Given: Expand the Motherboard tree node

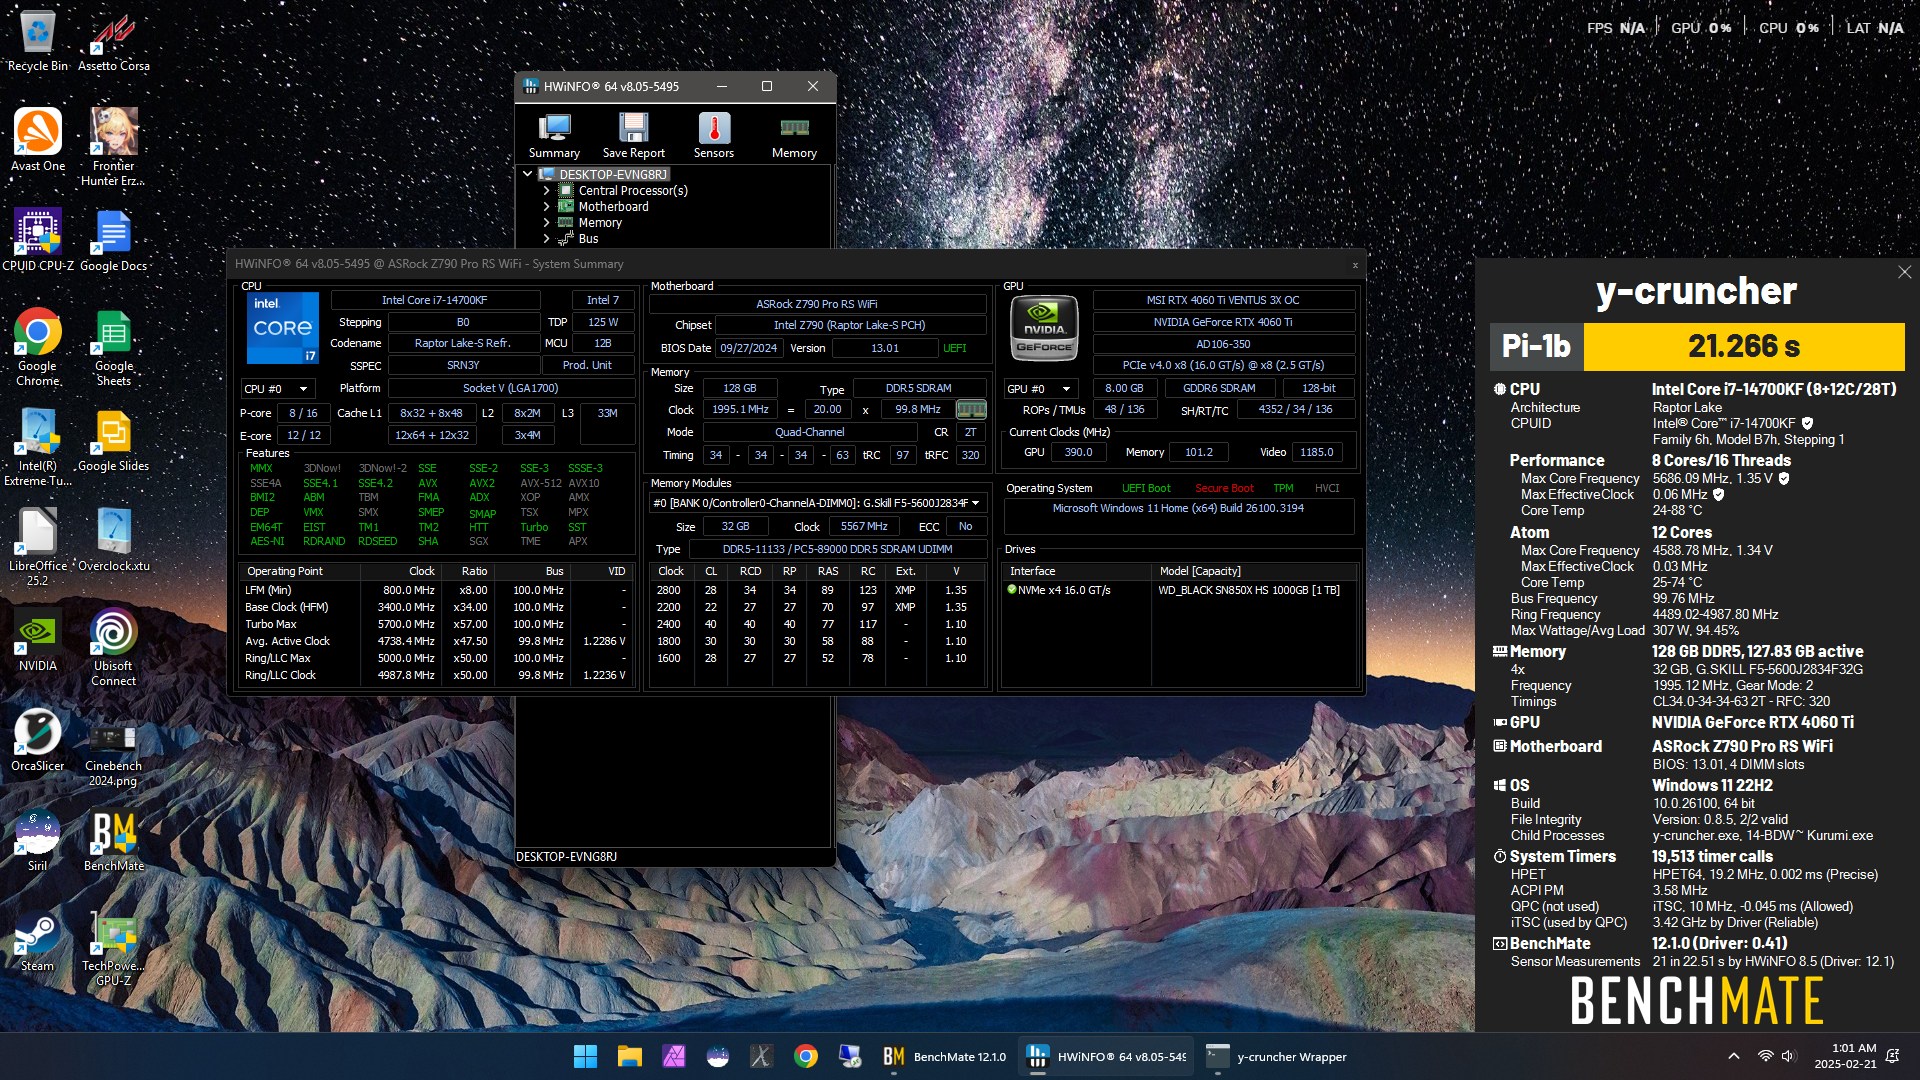Looking at the screenshot, I should pos(546,206).
